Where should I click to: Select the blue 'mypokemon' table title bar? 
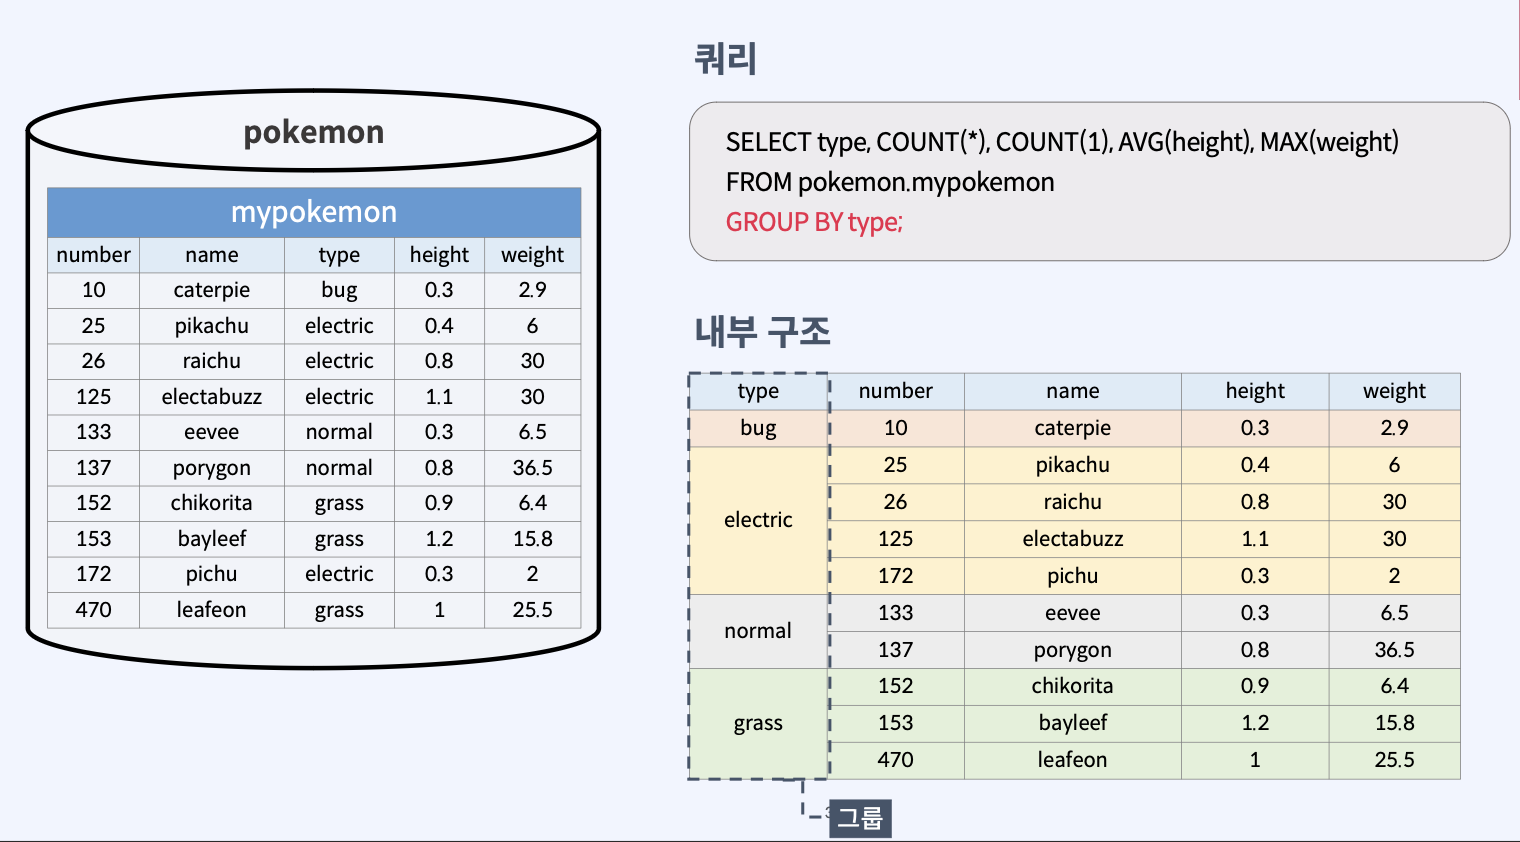[314, 212]
